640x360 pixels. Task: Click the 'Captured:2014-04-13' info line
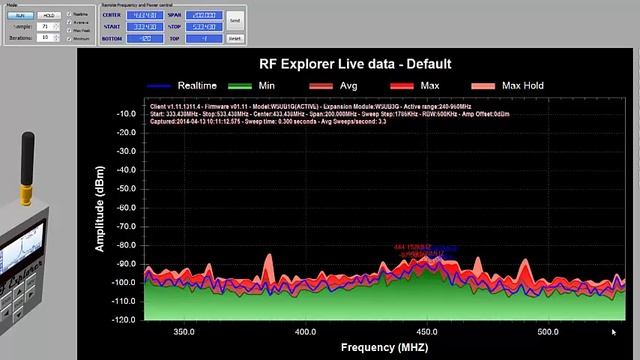pyautogui.click(x=268, y=122)
